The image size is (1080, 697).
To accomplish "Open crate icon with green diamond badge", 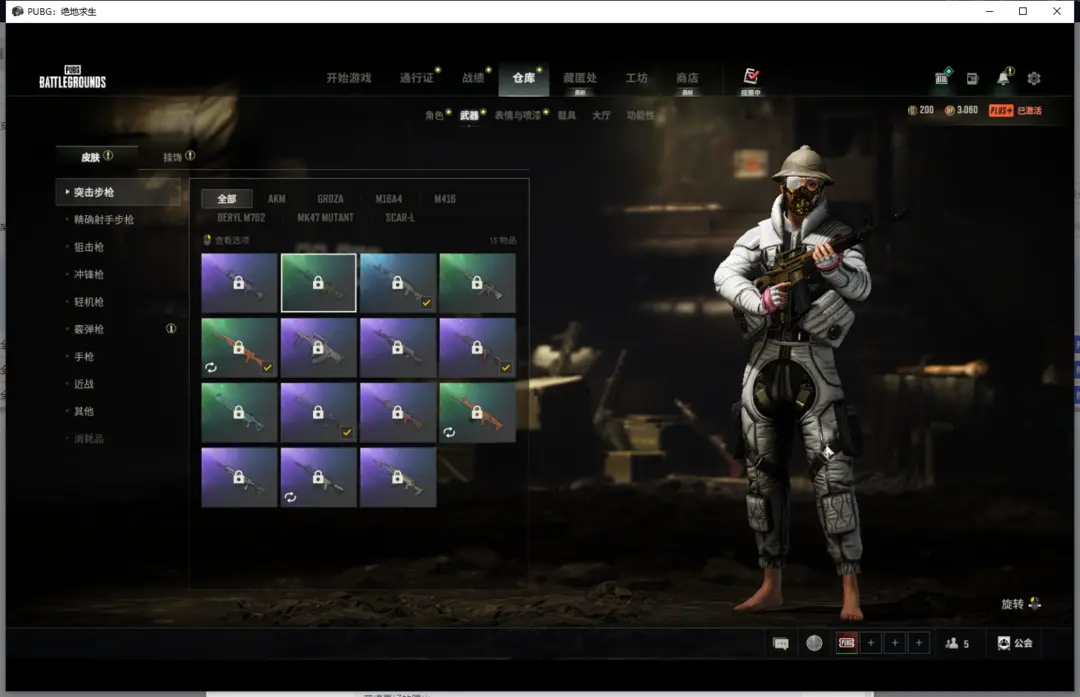I will point(942,78).
